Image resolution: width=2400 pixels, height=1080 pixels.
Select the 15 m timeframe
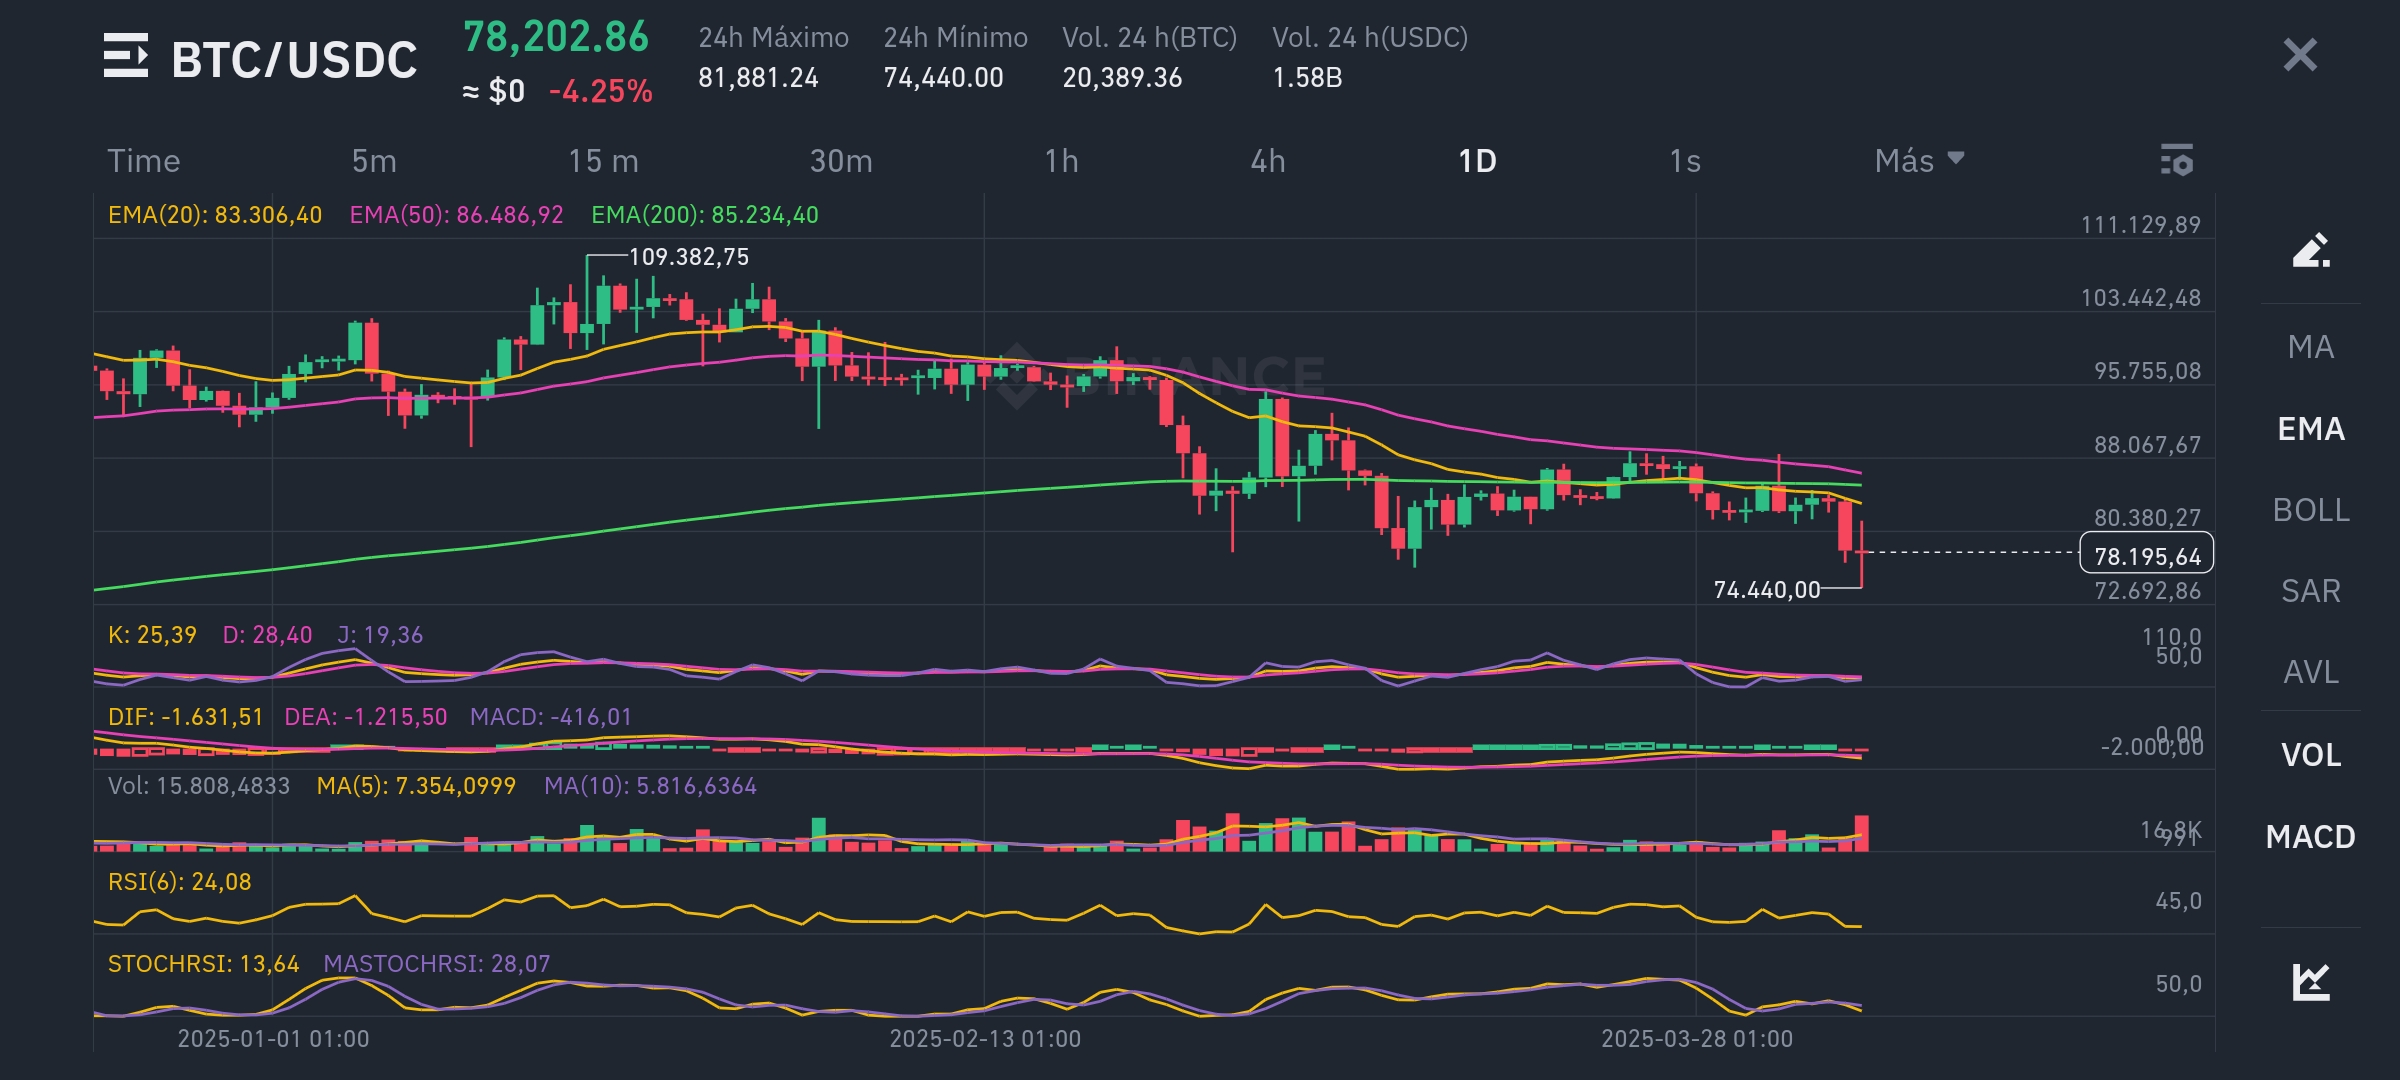click(x=603, y=161)
